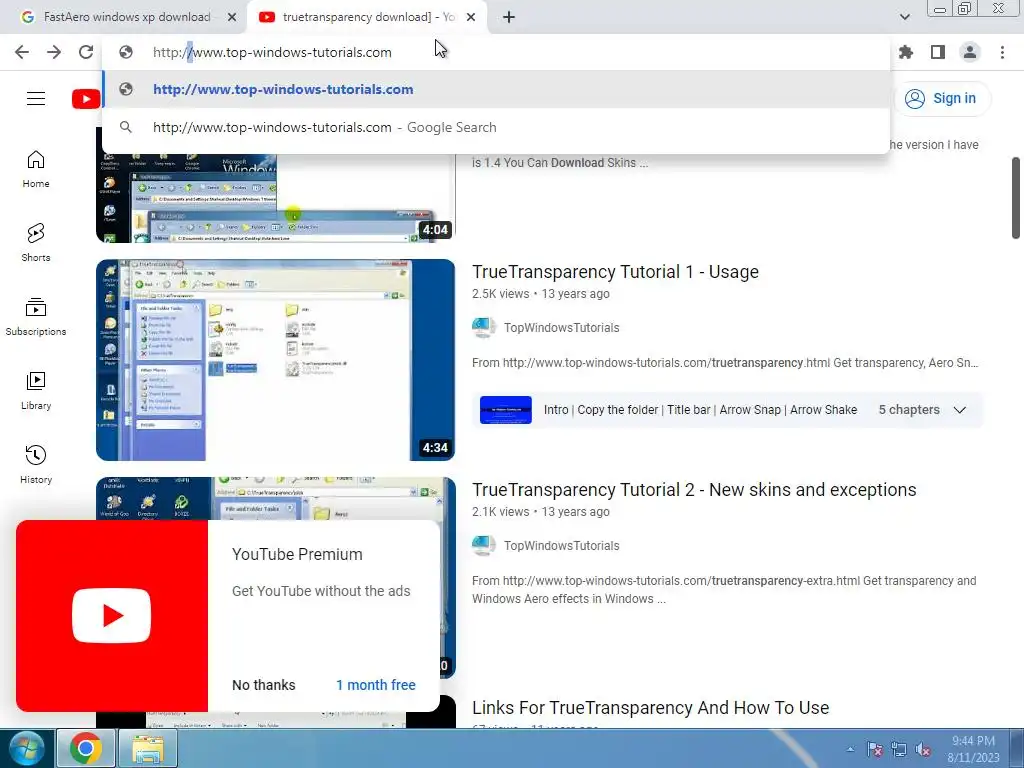Click the '2.5K views • 13 years ago' text
The image size is (1024, 768).
(x=541, y=294)
